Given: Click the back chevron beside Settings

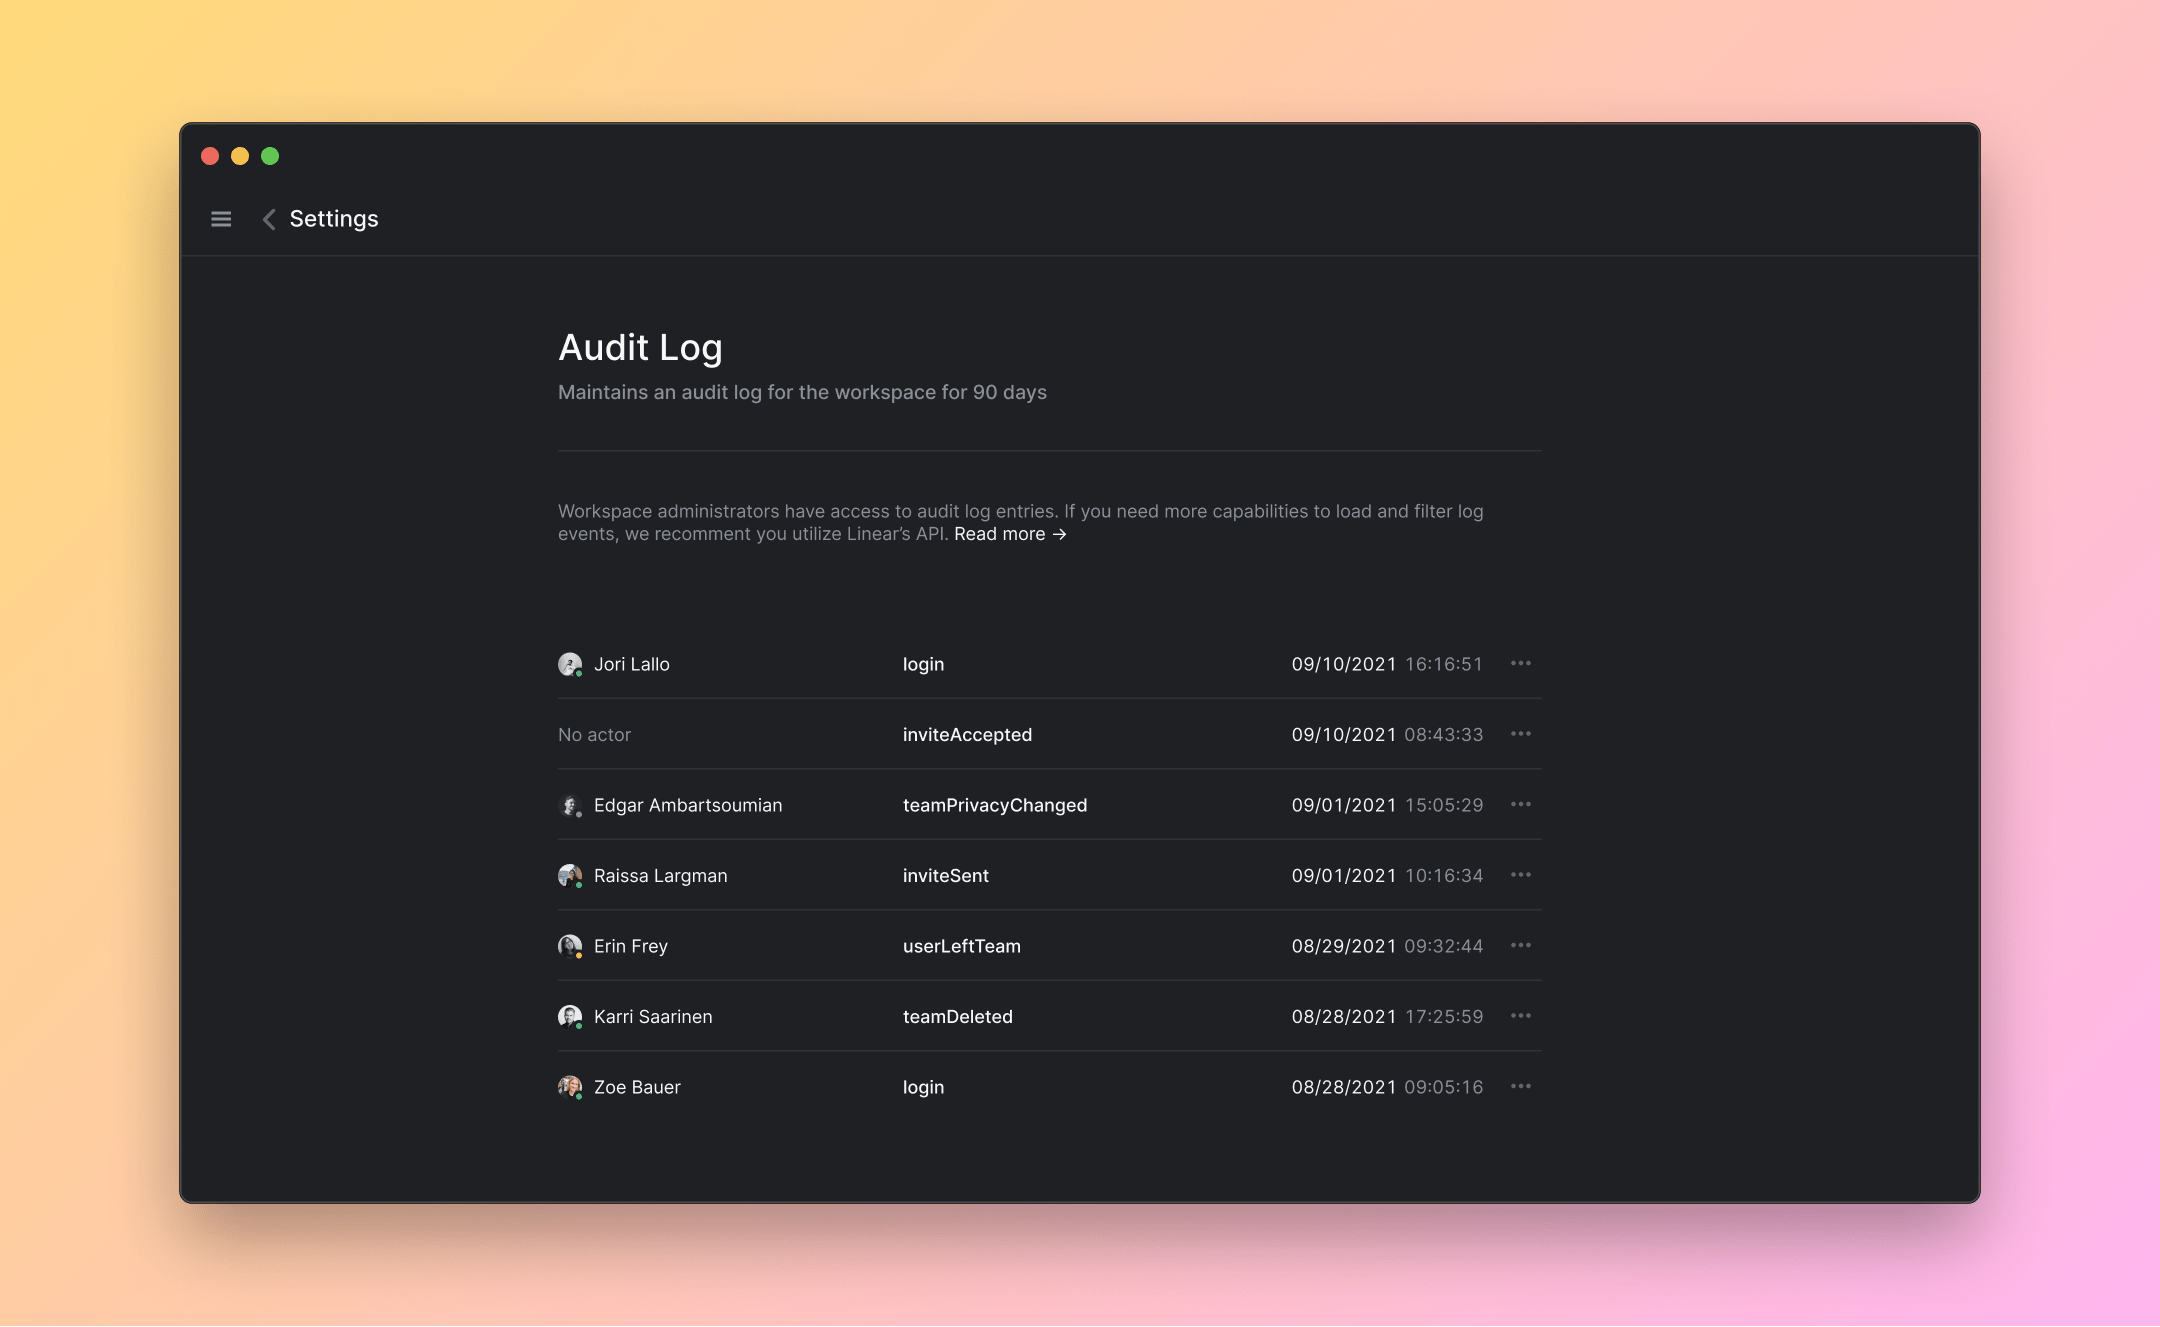Looking at the screenshot, I should [268, 219].
